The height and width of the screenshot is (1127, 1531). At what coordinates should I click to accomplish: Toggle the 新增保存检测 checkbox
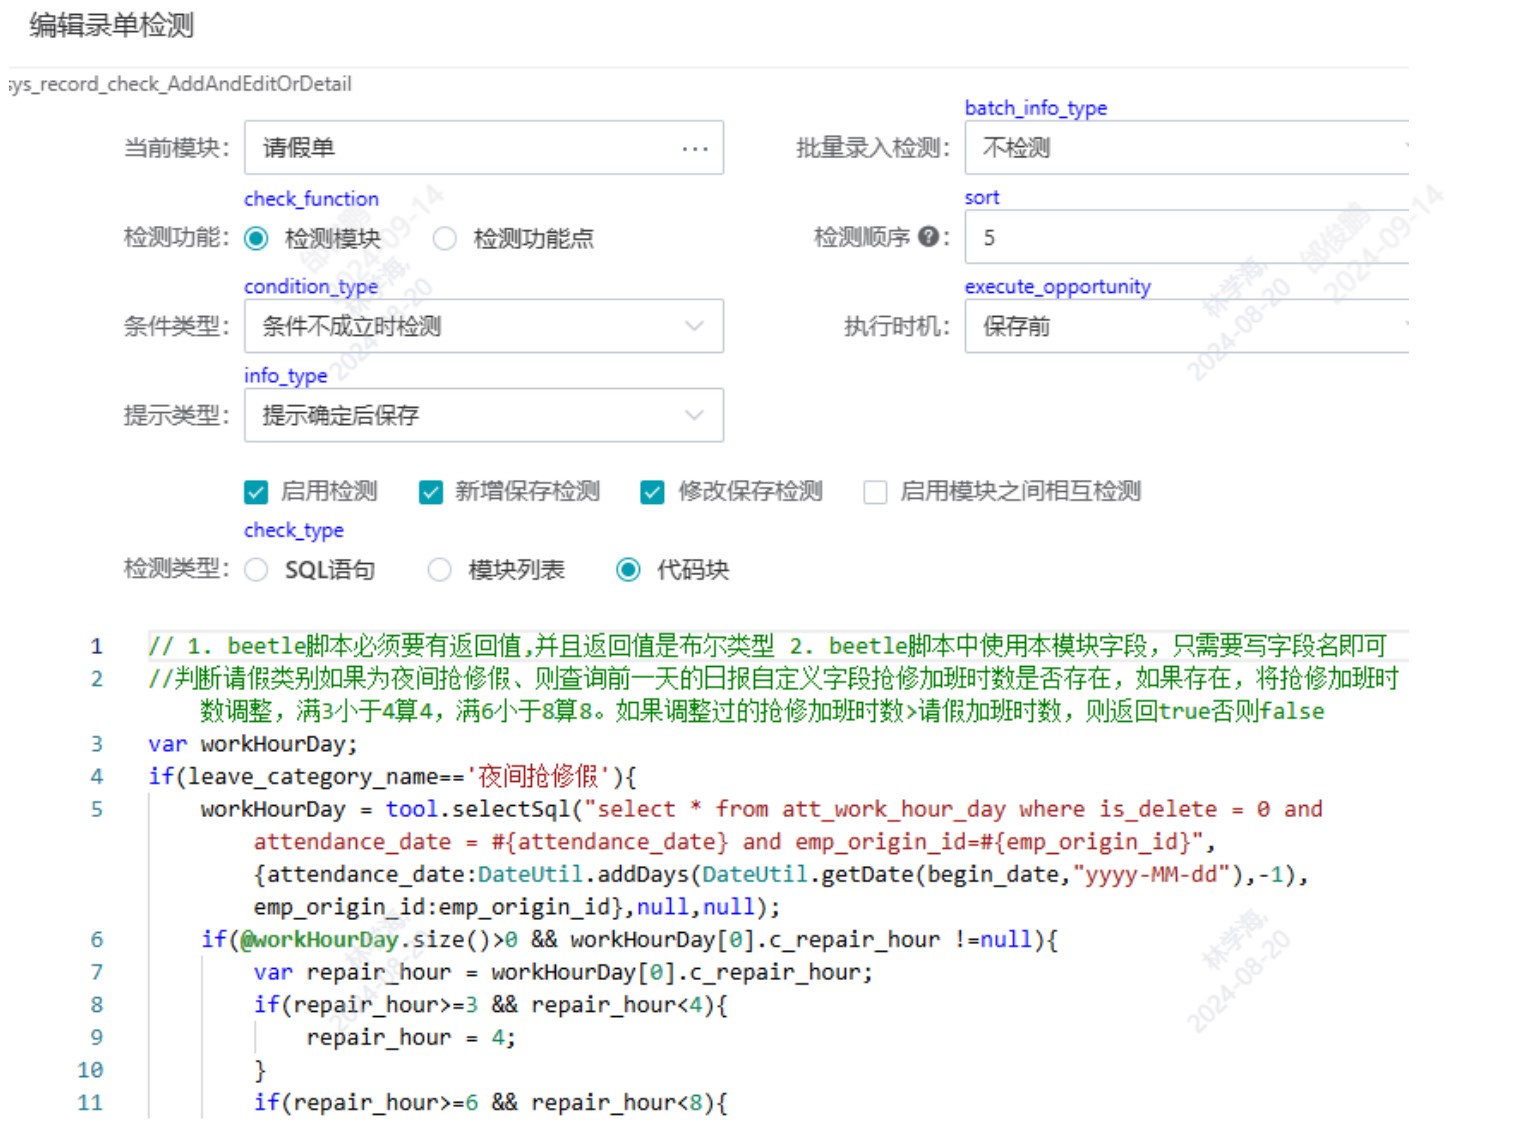(431, 492)
